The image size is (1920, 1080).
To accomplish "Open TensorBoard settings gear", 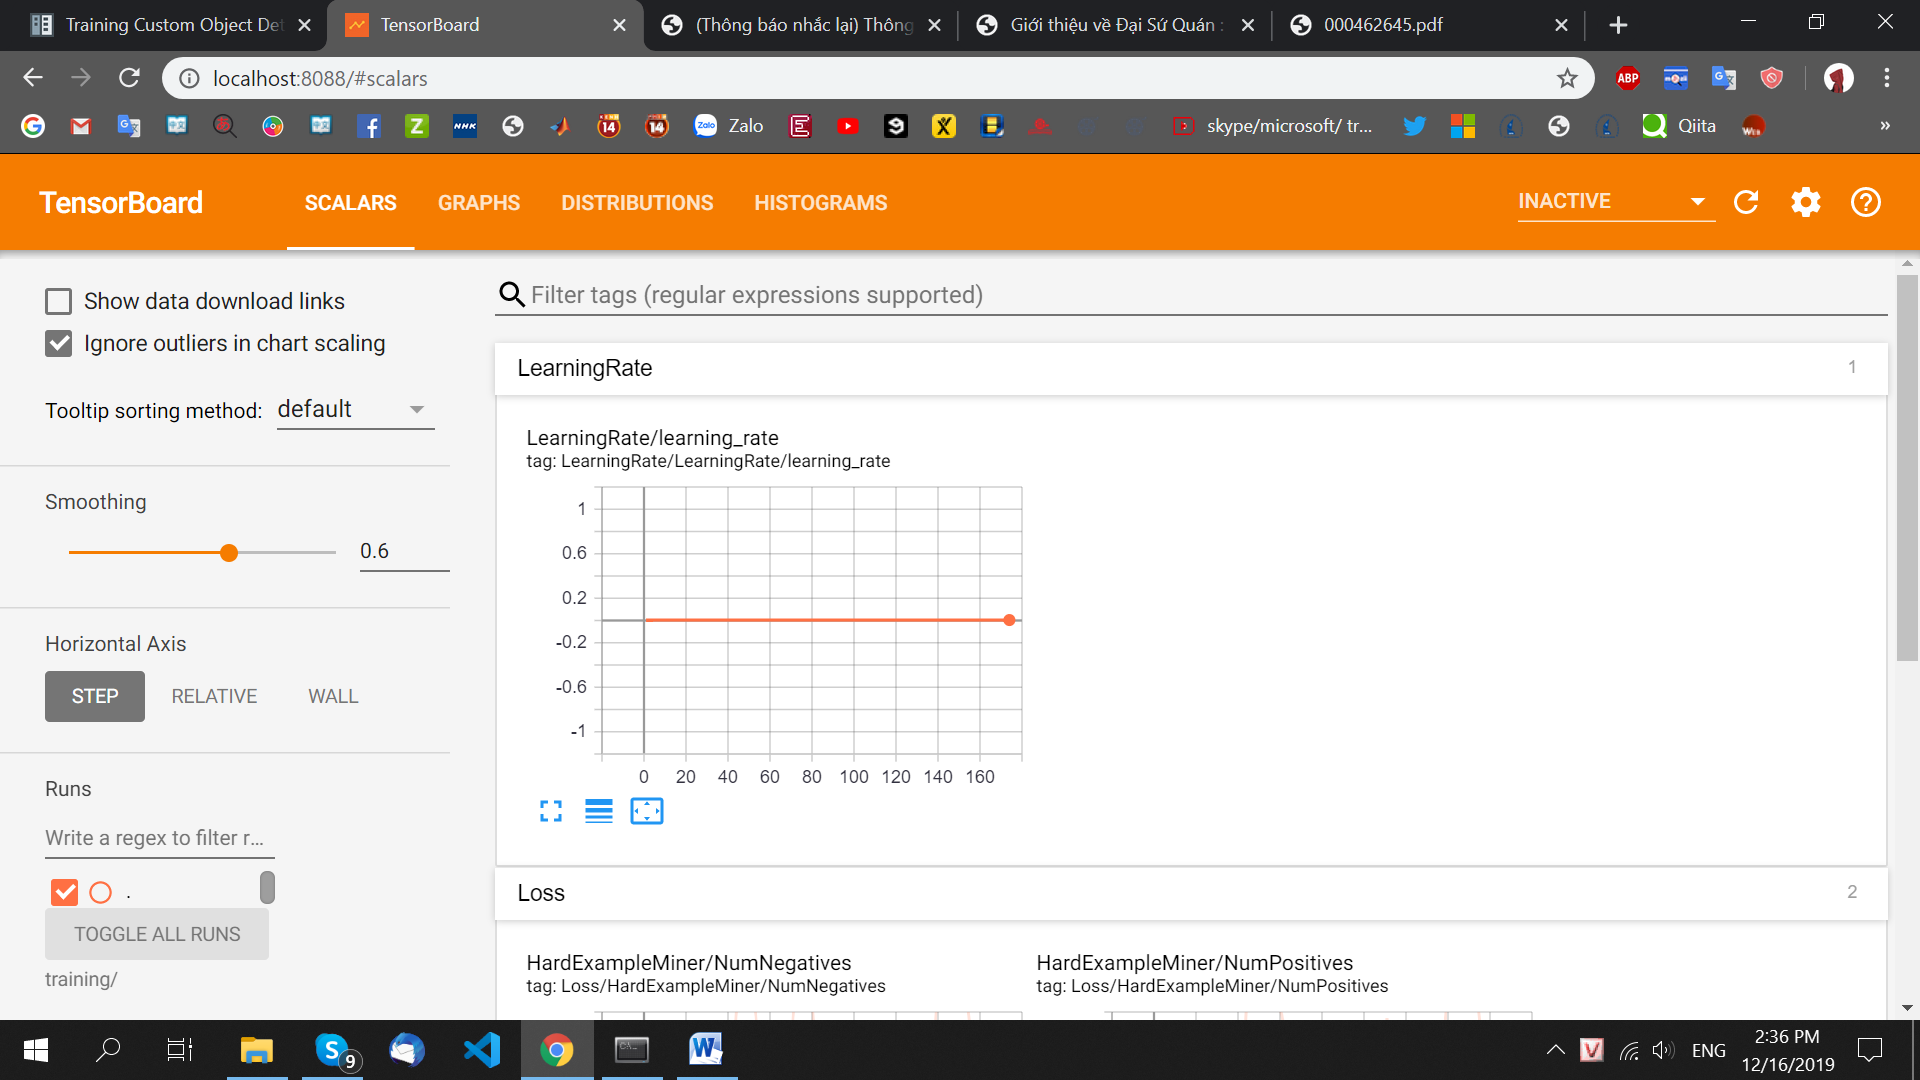I will coord(1806,202).
